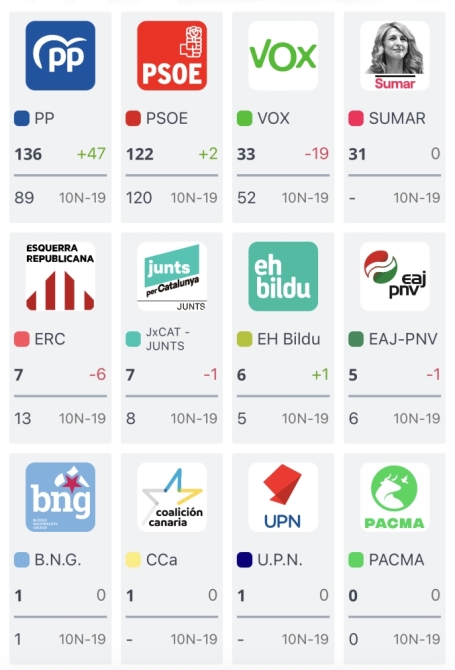Image resolution: width=455 pixels, height=670 pixels.
Task: Select the Coalición Canaria logo
Action: 172,497
